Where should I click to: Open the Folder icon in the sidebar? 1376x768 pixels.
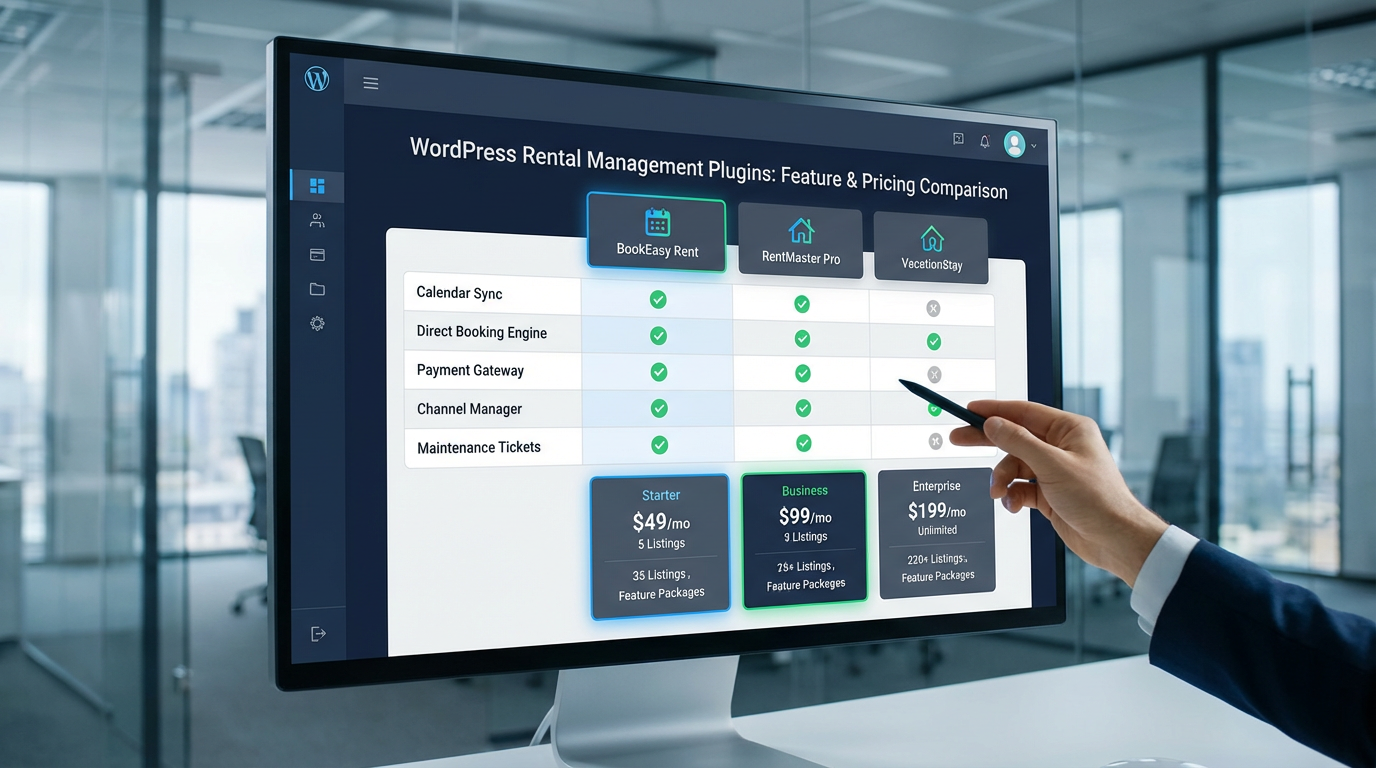(316, 289)
